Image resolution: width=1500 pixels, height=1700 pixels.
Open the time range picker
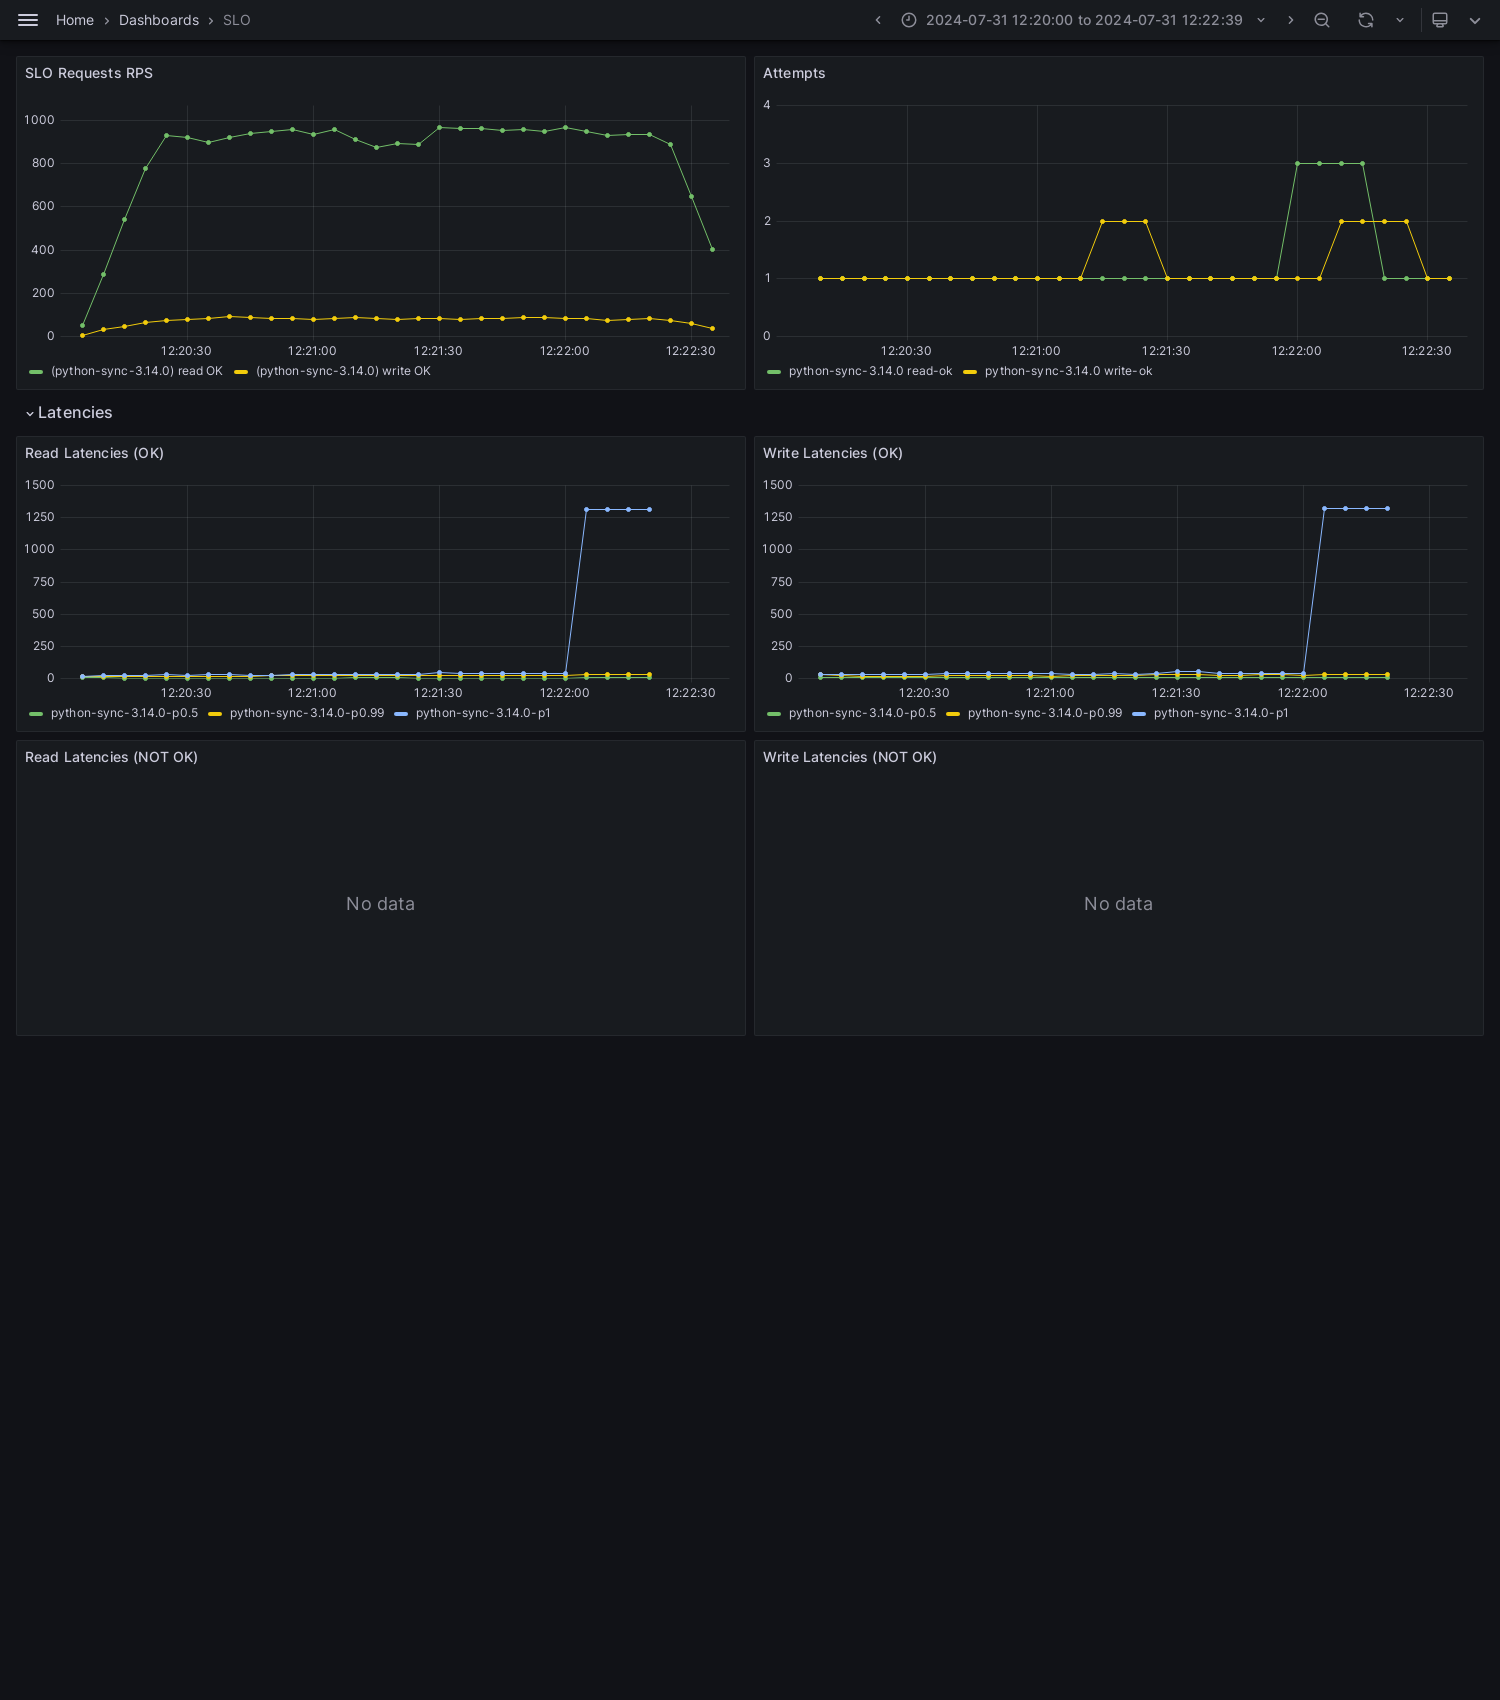pos(1083,20)
